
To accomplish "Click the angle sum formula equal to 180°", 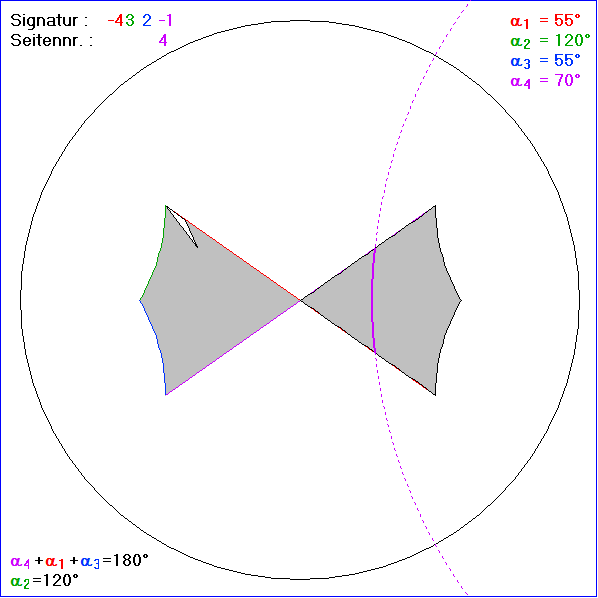I will (79, 561).
